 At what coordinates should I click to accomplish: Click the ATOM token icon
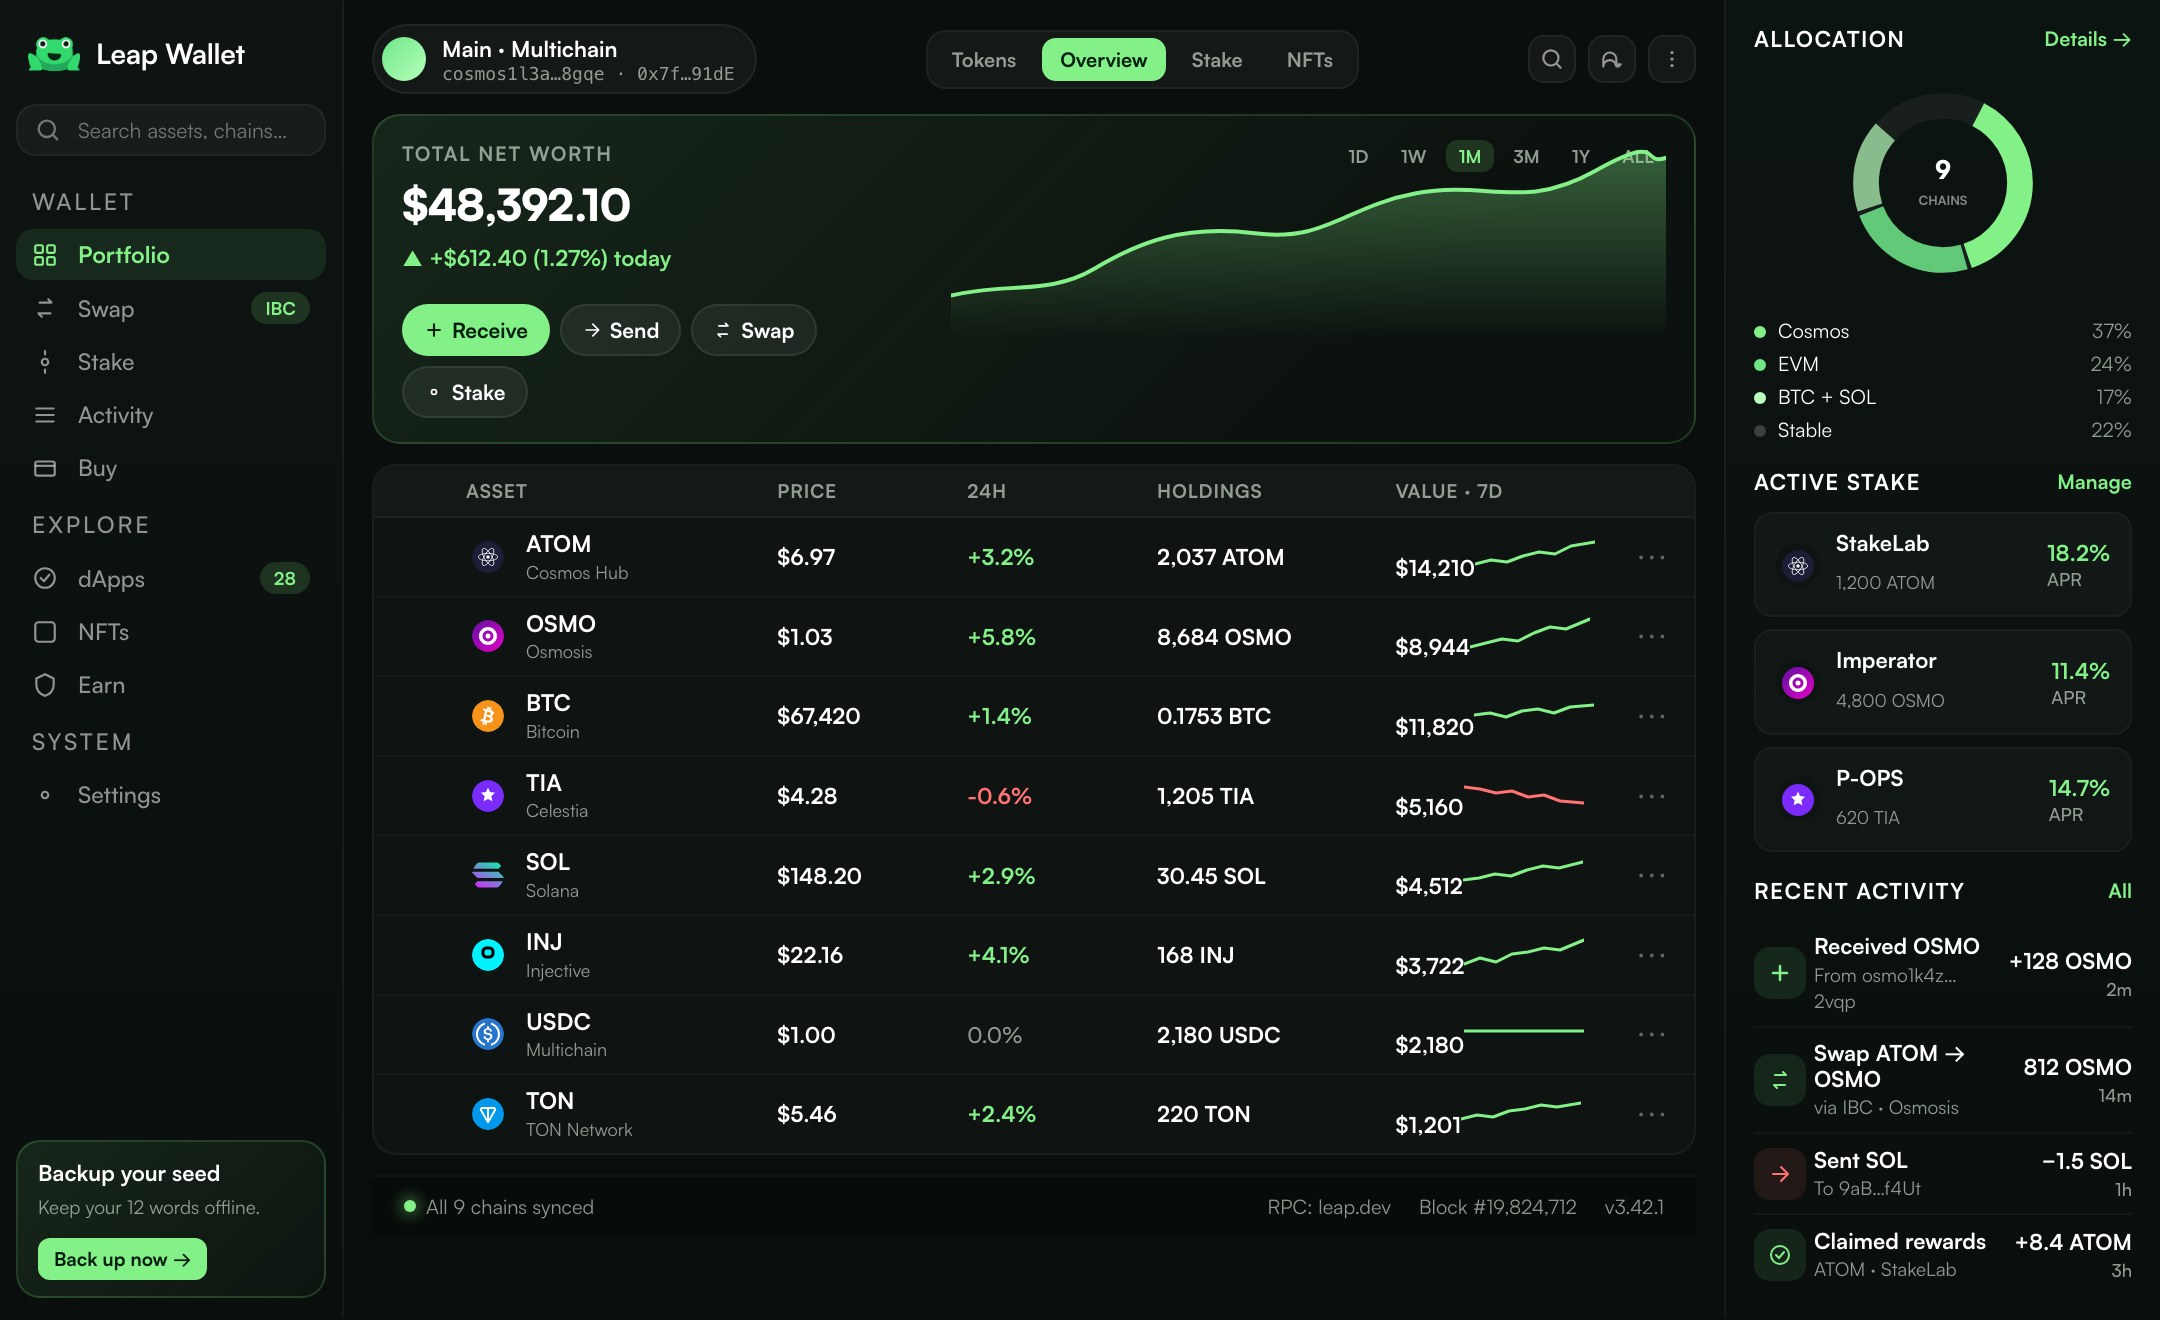tap(488, 557)
